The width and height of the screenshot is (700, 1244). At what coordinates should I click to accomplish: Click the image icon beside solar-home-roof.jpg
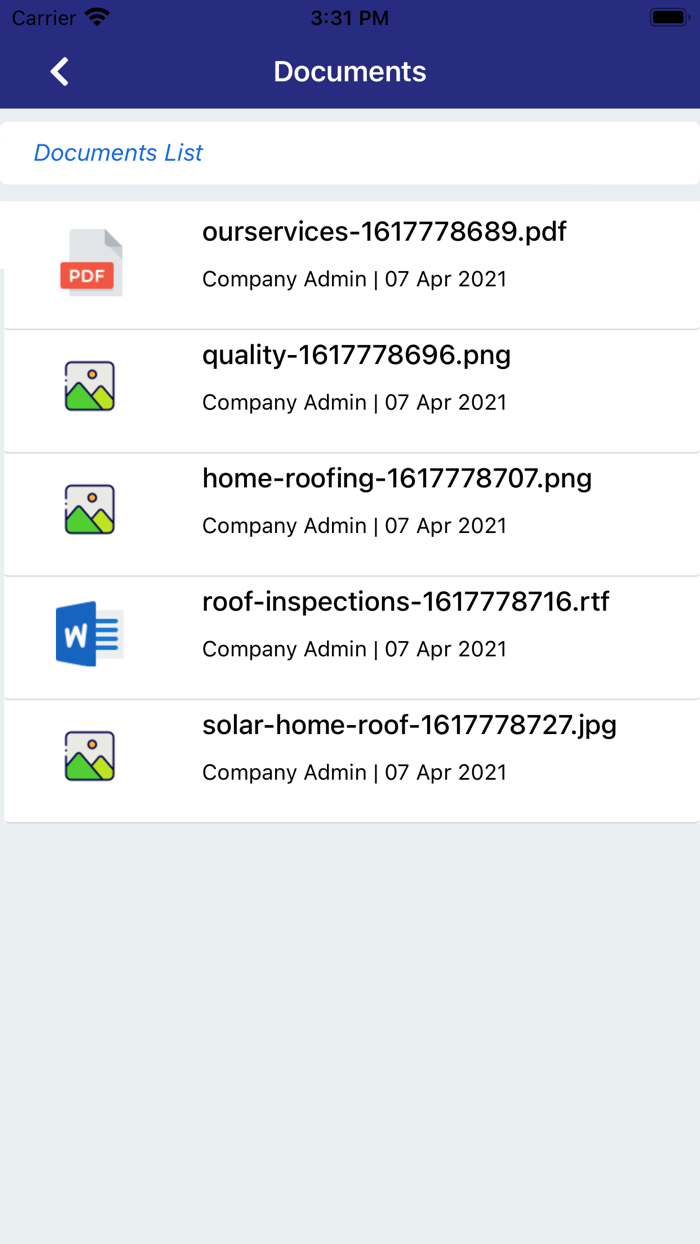coord(89,756)
